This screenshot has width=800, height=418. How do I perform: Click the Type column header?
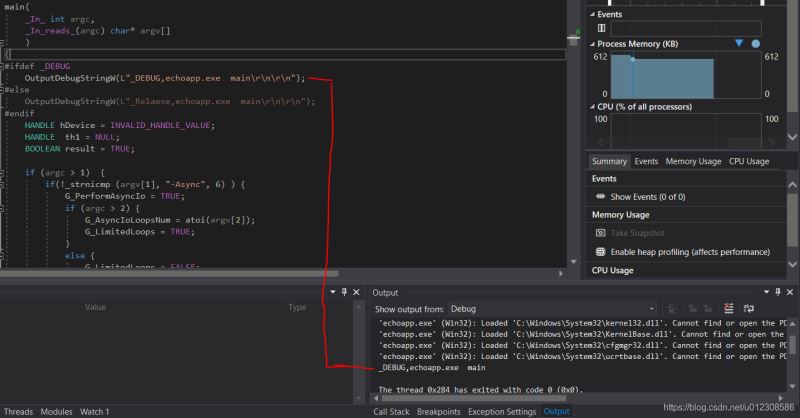(297, 307)
